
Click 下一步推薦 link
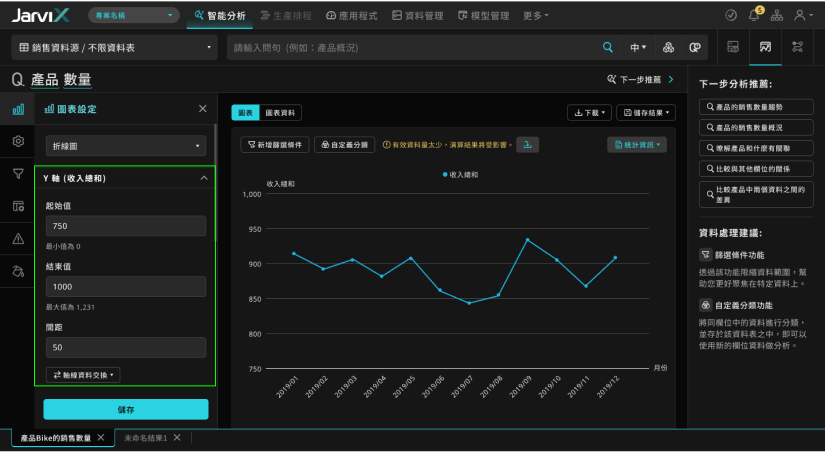click(x=640, y=79)
